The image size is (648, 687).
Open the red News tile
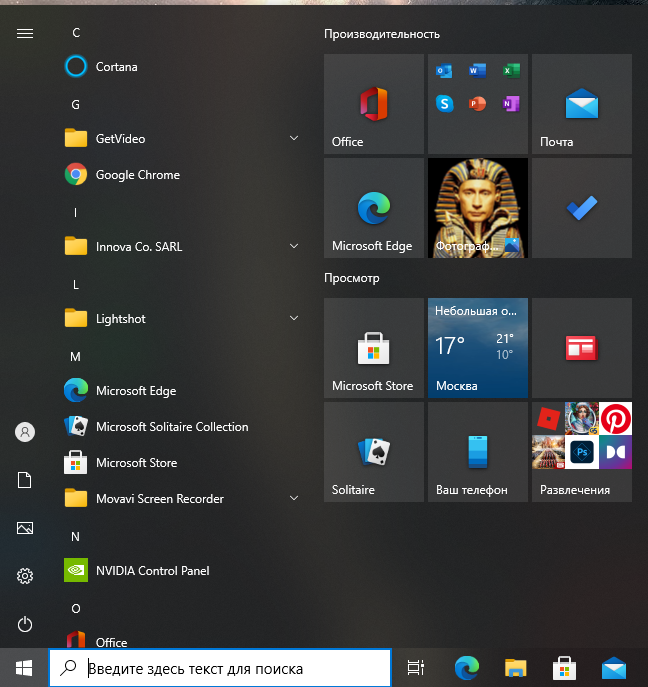point(582,348)
